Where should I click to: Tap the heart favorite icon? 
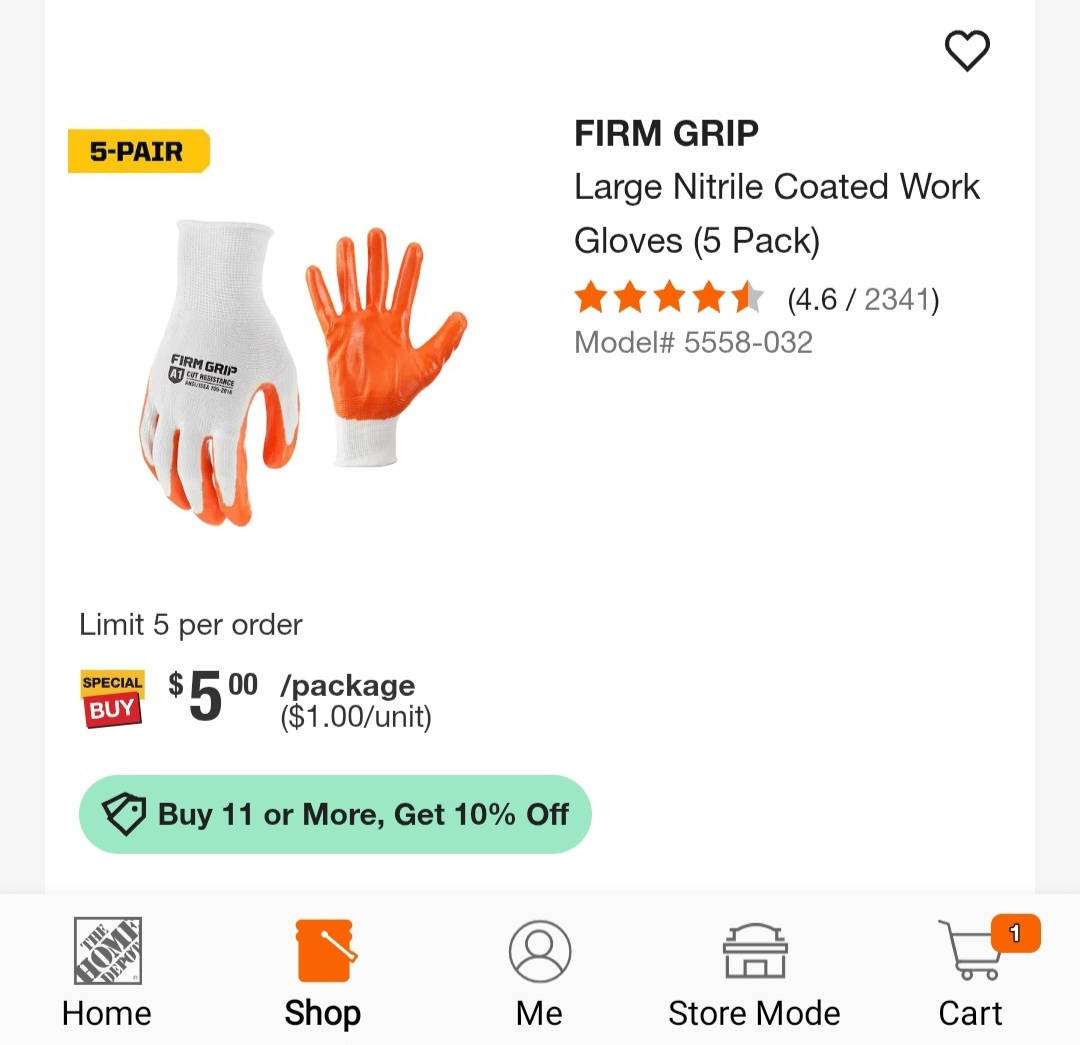(x=966, y=50)
